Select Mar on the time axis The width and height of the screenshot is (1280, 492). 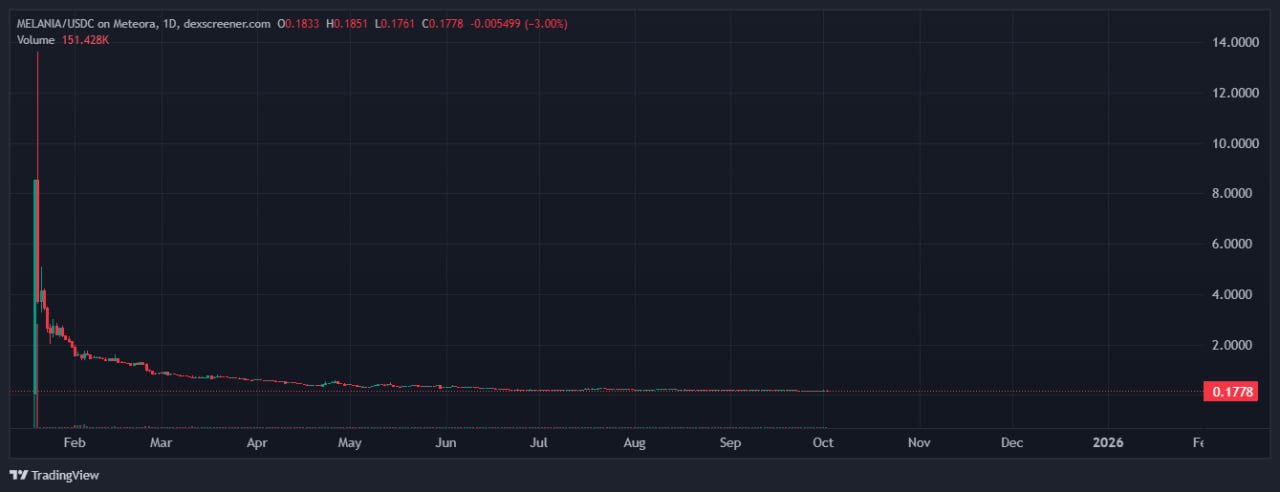click(x=160, y=442)
